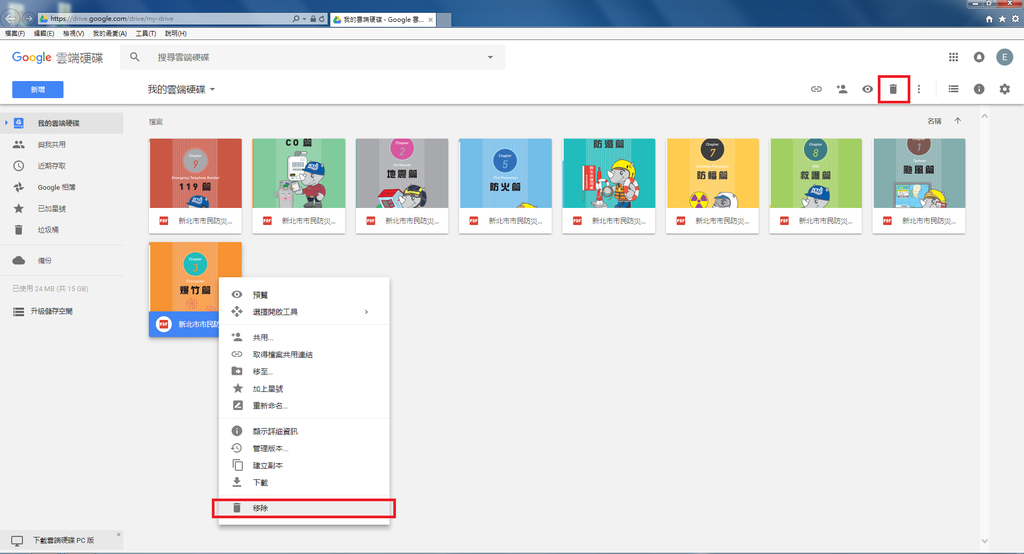
Task: Show the details info panel
Action: pyautogui.click(x=979, y=89)
